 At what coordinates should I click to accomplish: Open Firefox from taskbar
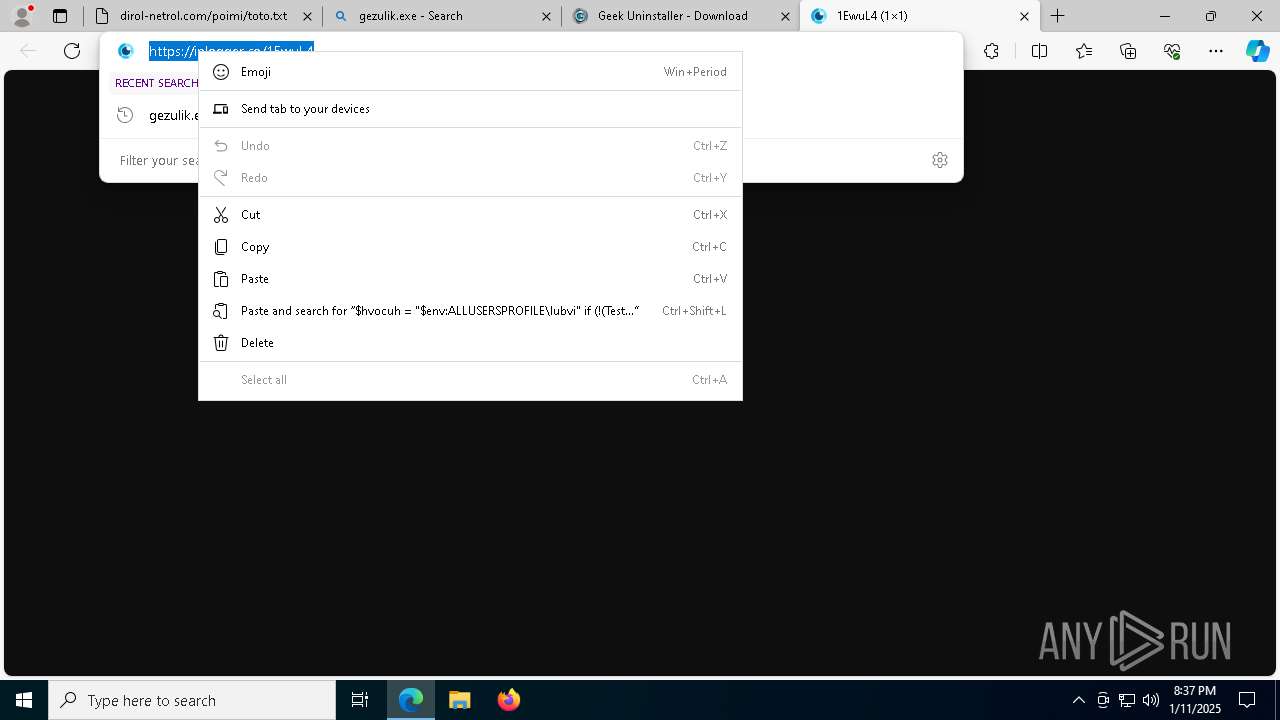tap(509, 700)
